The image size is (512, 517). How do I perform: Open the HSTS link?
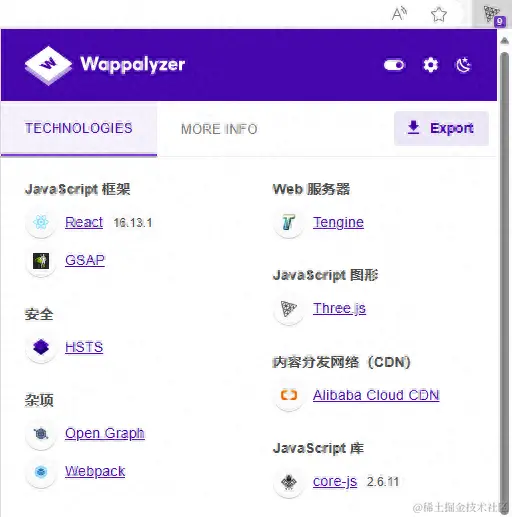click(x=84, y=347)
